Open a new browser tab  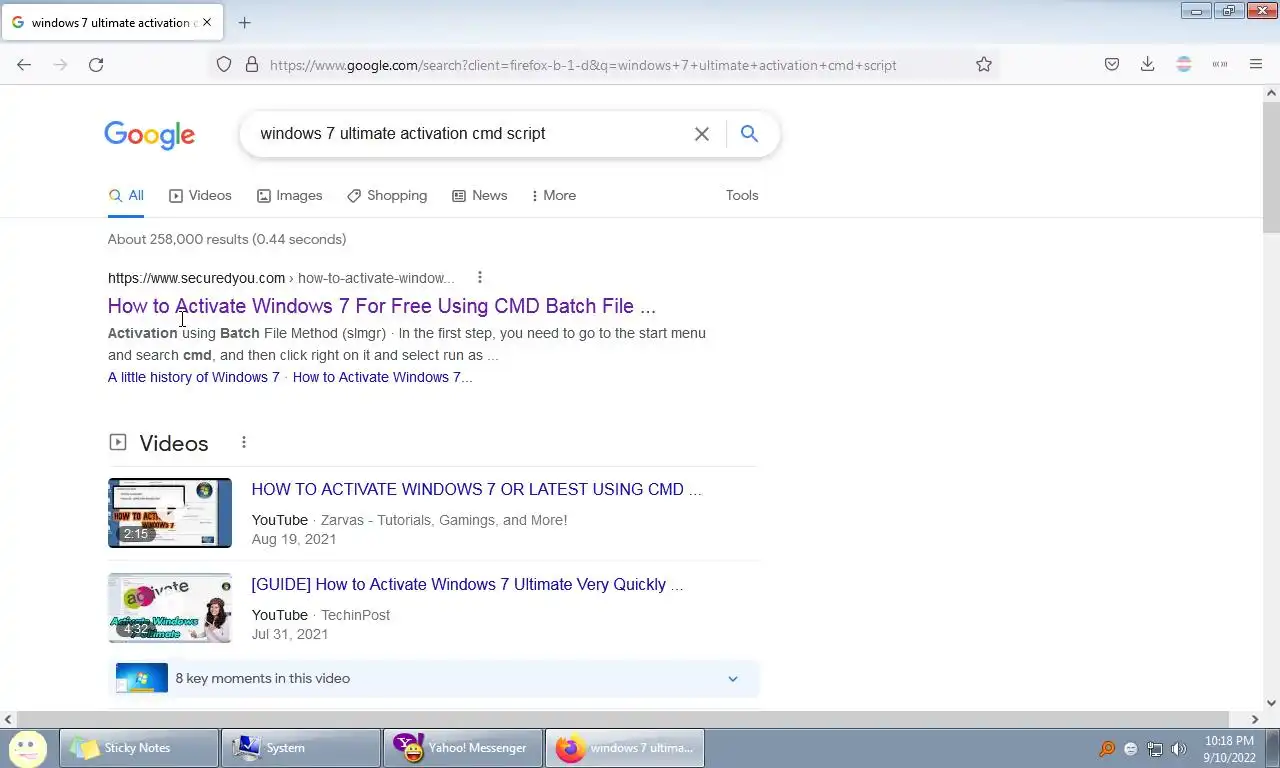pyautogui.click(x=244, y=22)
